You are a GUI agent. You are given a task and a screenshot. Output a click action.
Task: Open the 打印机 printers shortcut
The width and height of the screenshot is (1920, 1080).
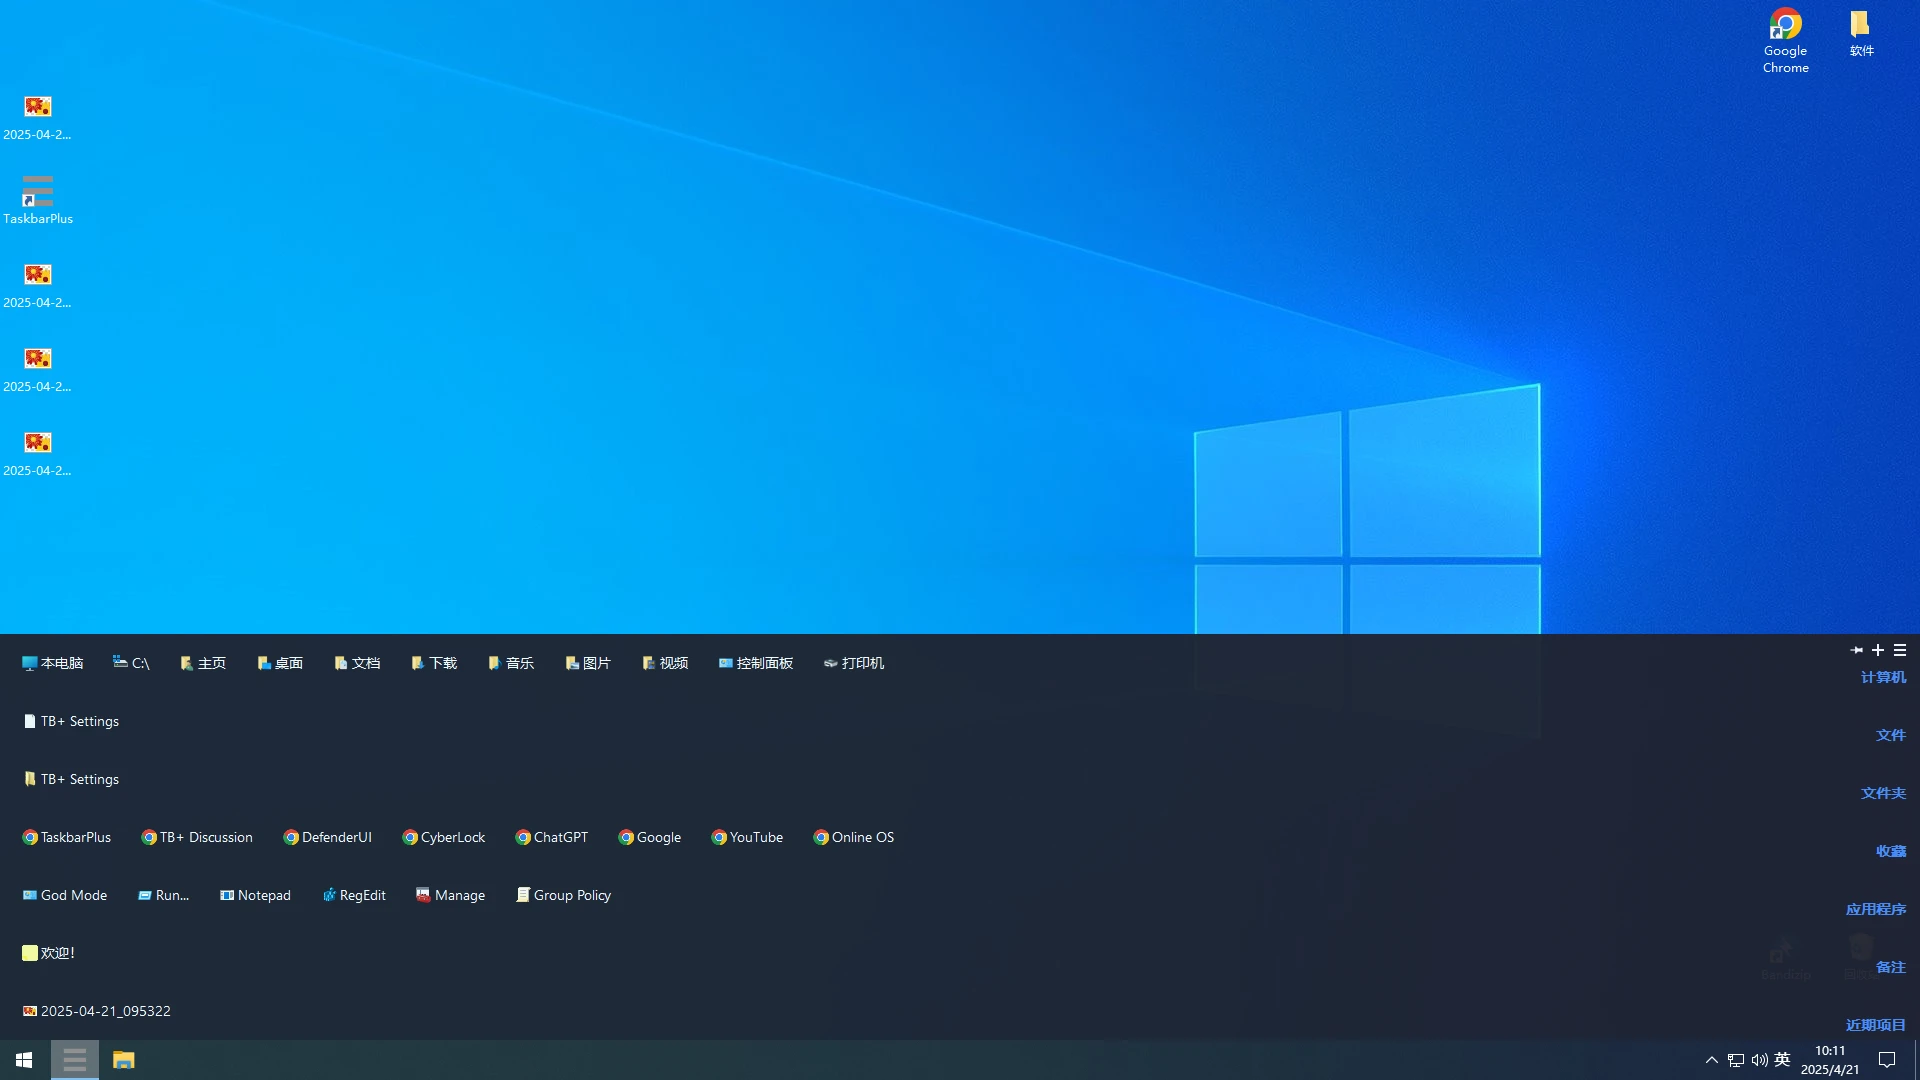(854, 663)
